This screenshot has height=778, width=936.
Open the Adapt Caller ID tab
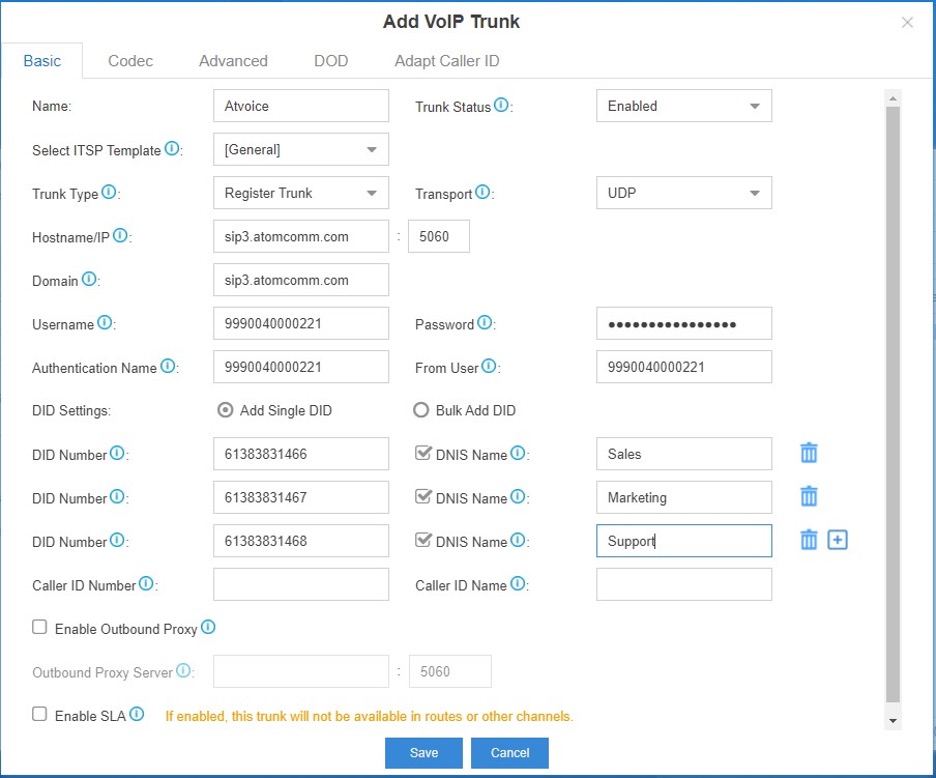click(447, 61)
